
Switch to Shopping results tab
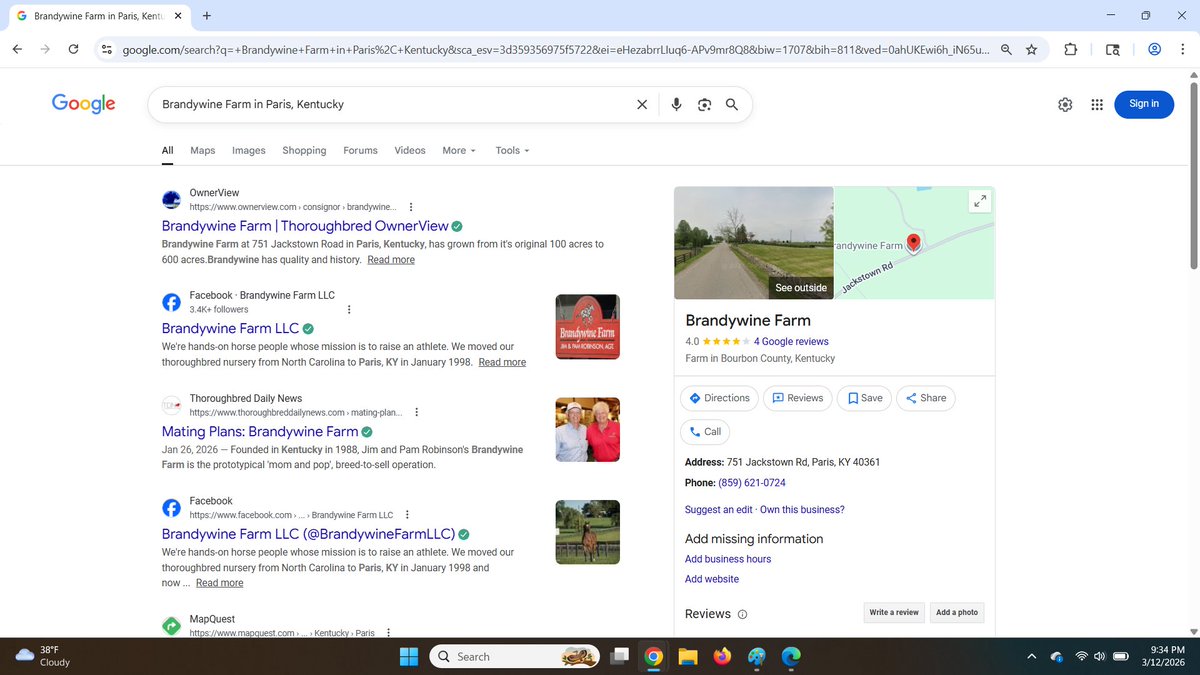(x=304, y=150)
